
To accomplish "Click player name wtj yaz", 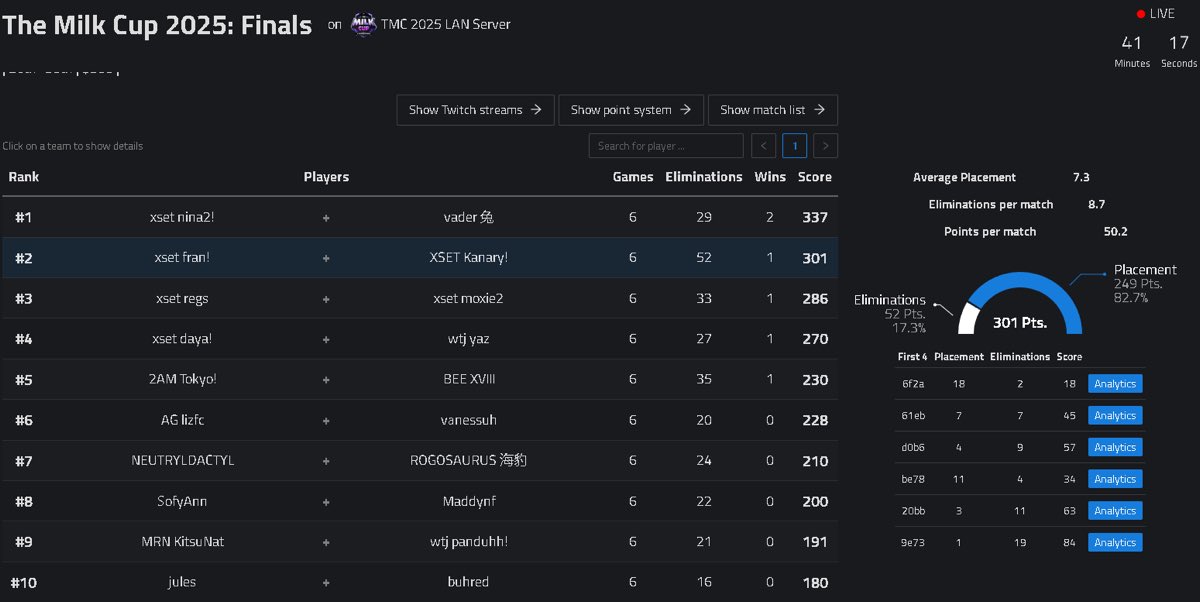I will 468,339.
